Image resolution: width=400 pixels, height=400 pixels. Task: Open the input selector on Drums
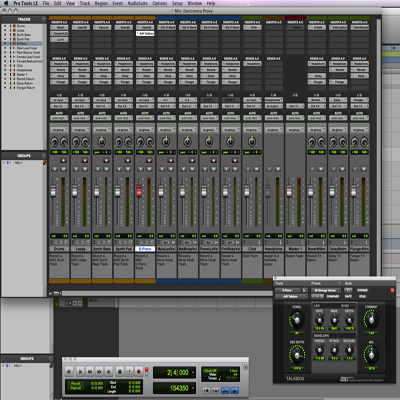click(x=59, y=100)
